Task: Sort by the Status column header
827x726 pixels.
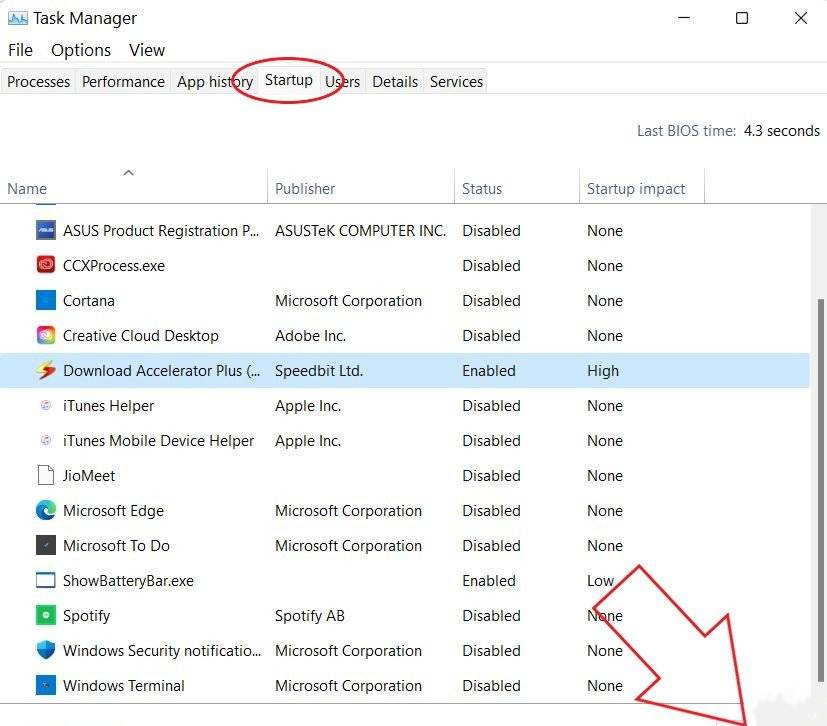Action: 482,188
